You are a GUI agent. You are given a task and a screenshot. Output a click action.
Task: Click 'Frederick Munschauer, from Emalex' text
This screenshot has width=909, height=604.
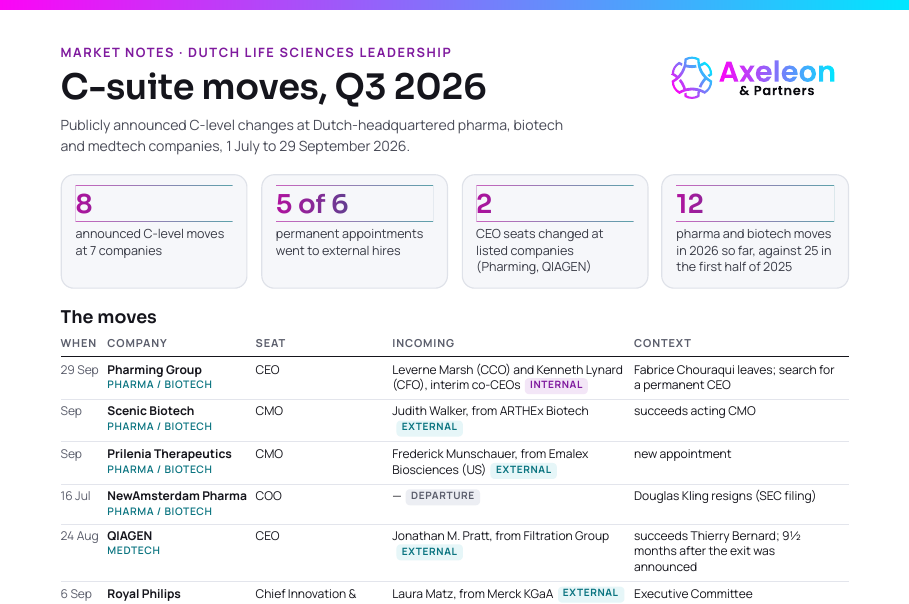pos(490,454)
